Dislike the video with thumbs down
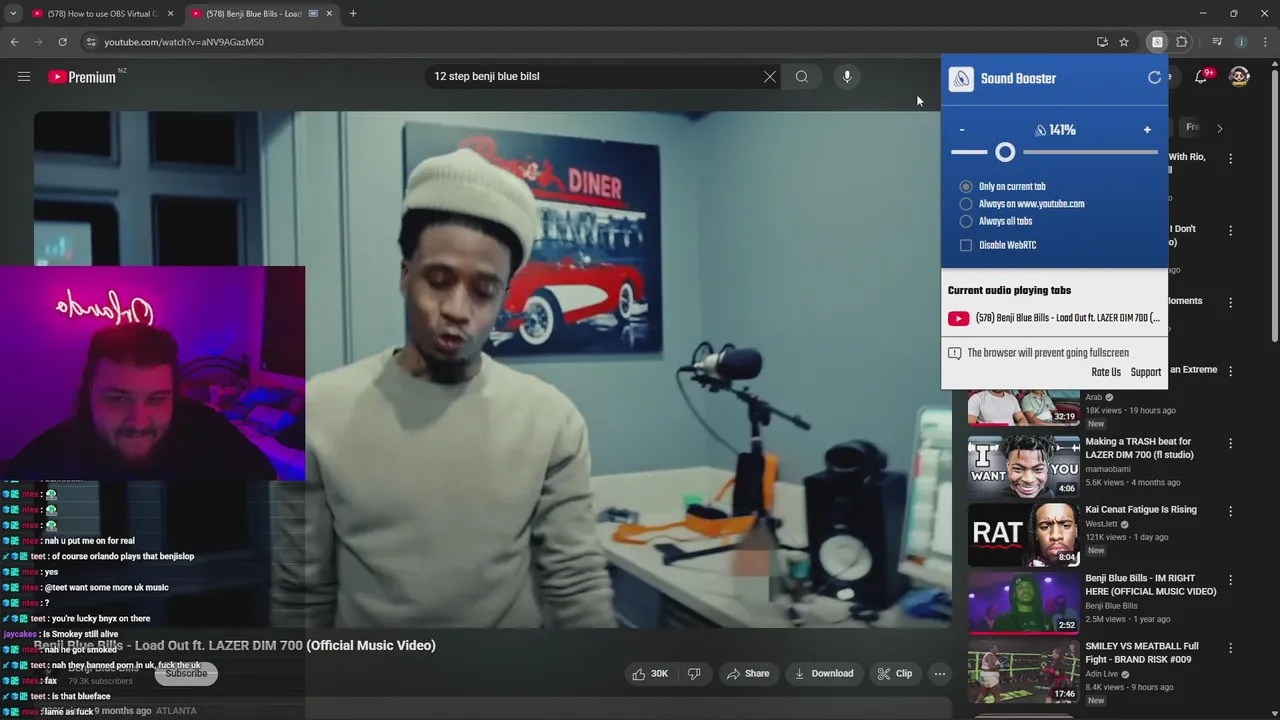Screen dimensions: 1280x720 (x=694, y=674)
